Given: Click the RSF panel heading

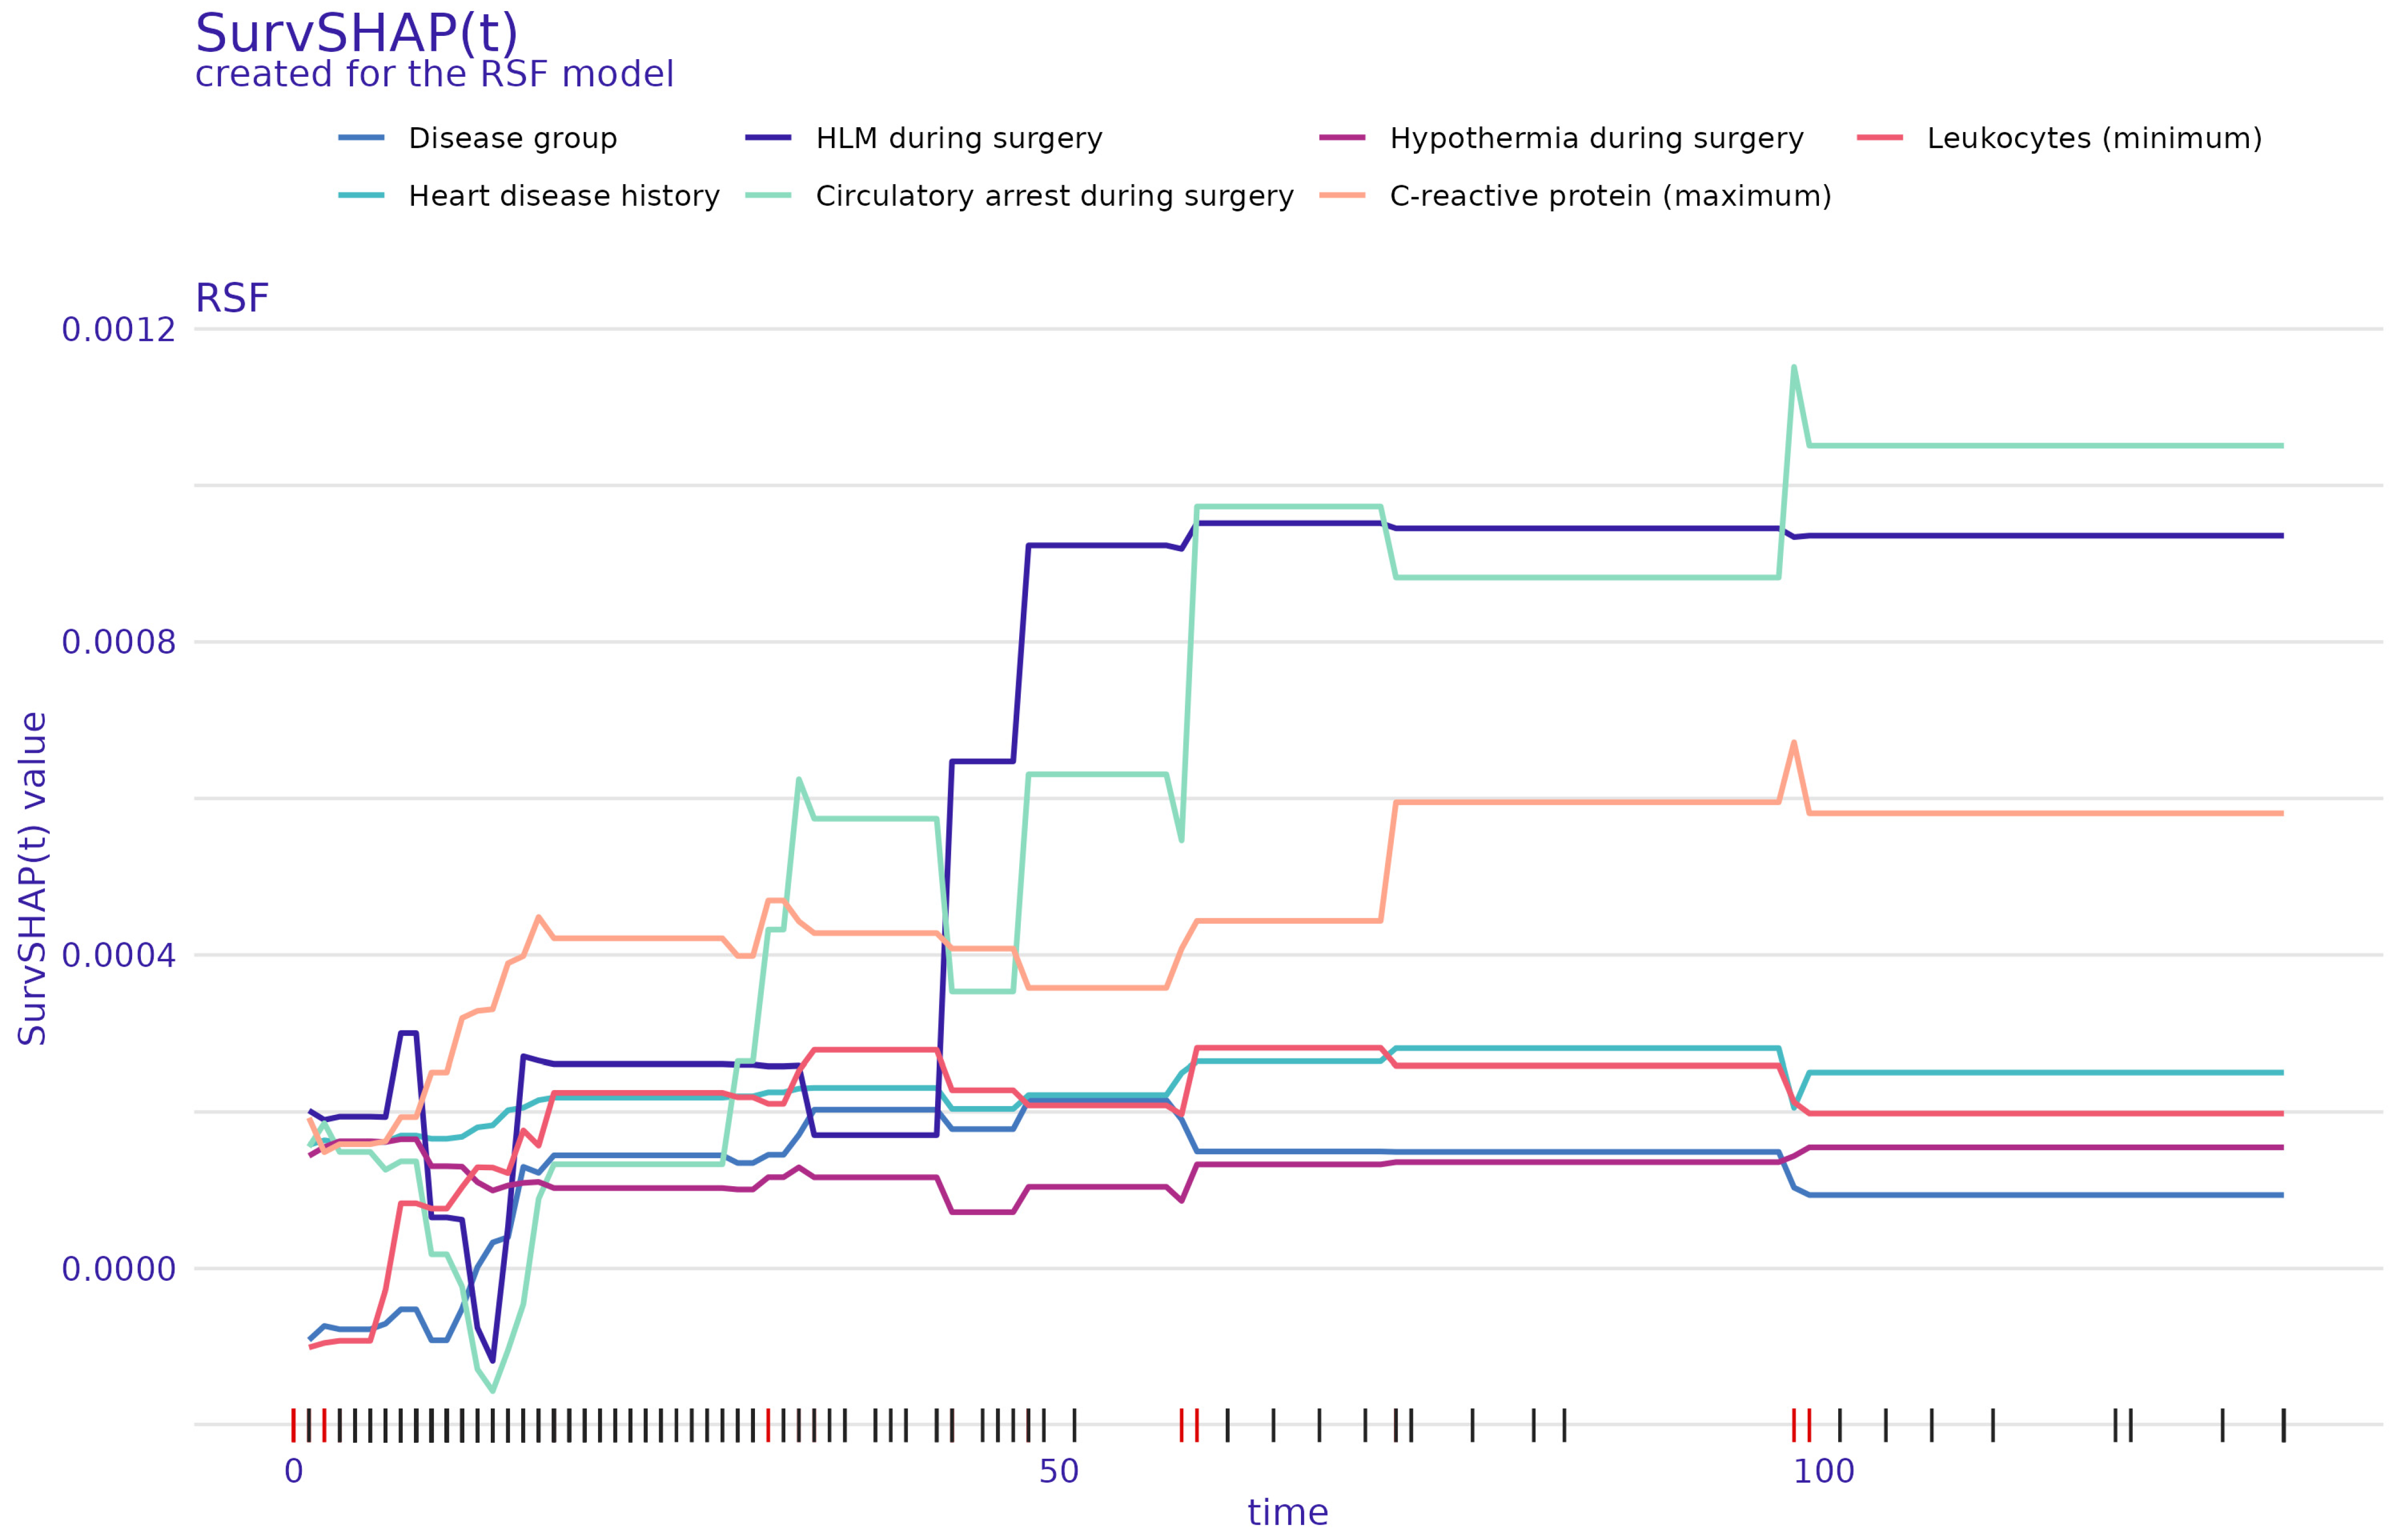Looking at the screenshot, I should (x=232, y=299).
